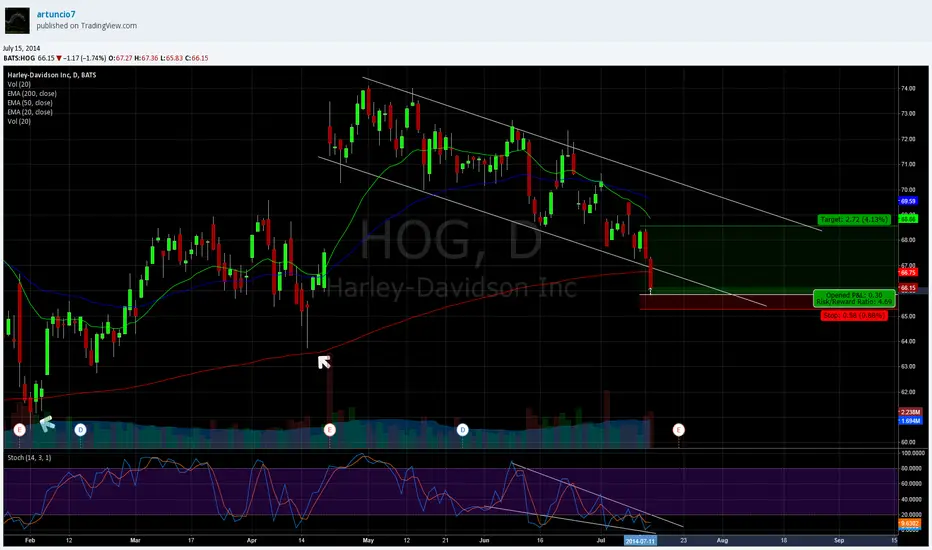932x550 pixels.
Task: Click the upcoming earnings E marker after July
Action: pos(678,429)
